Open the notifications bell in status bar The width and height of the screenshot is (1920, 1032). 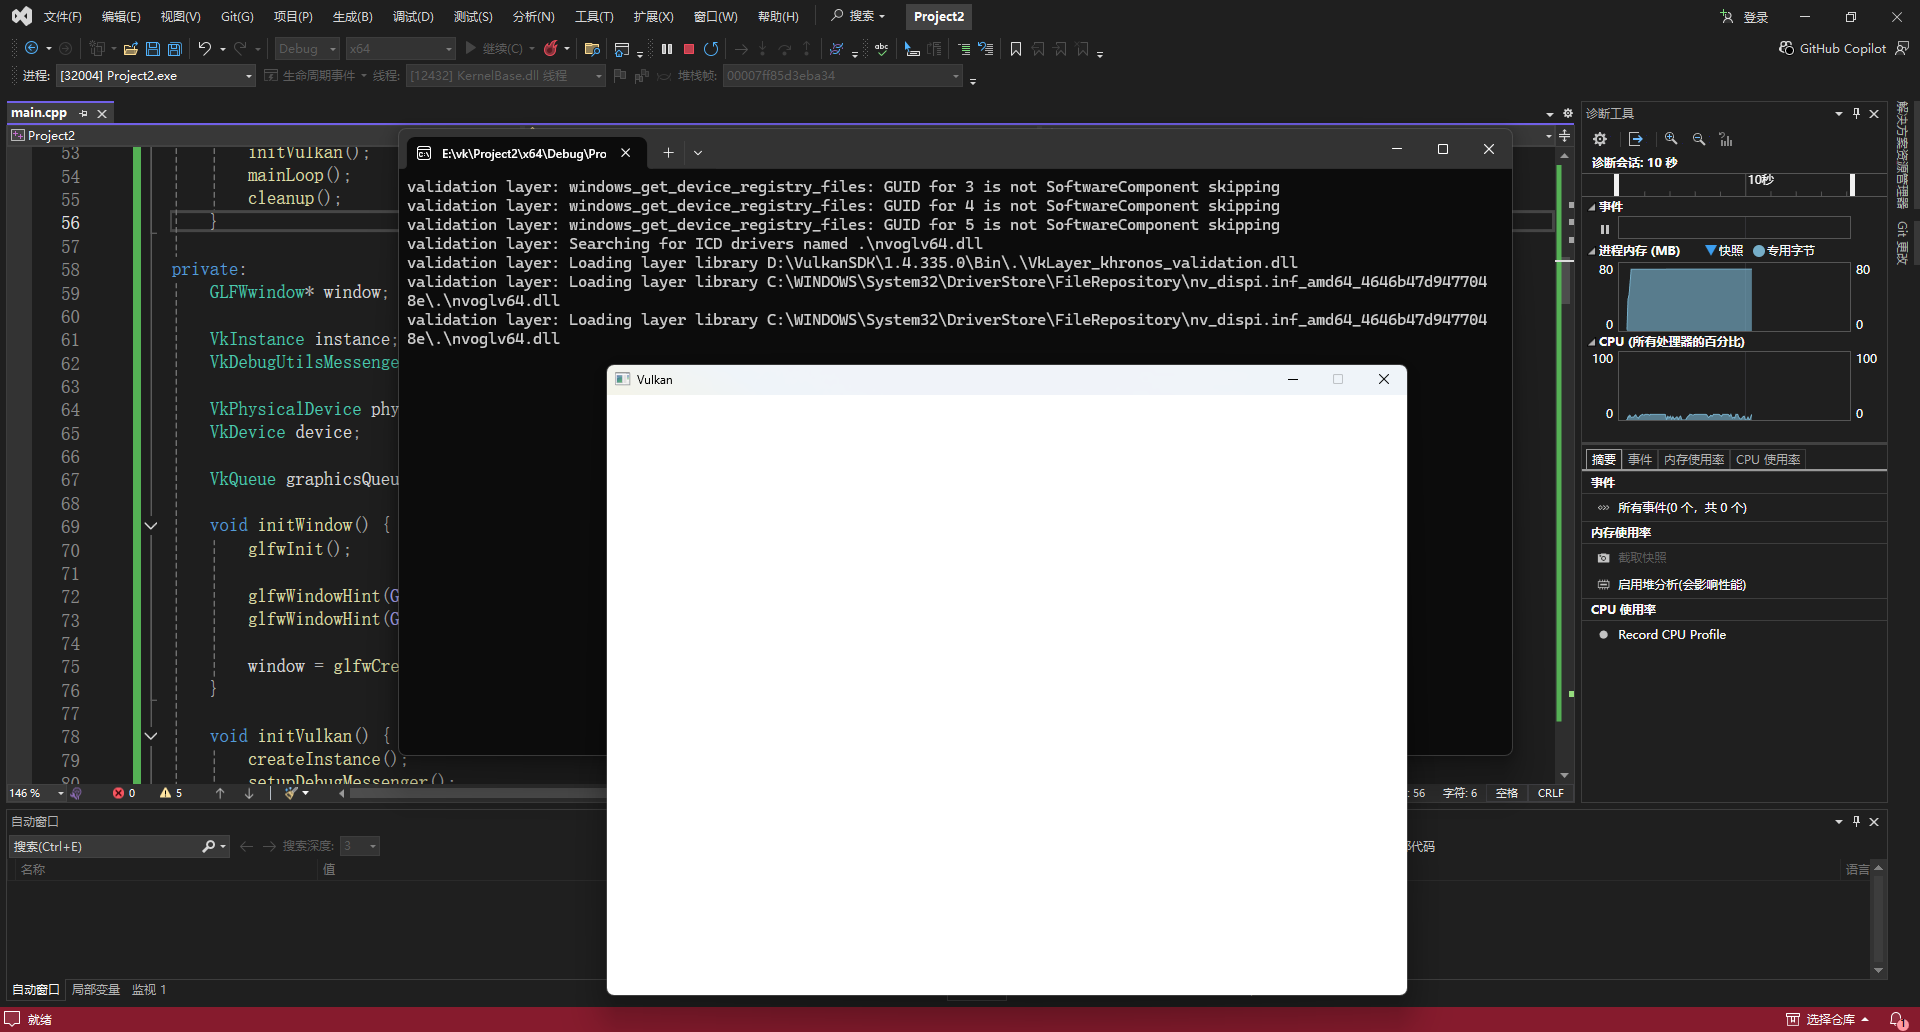(x=1896, y=1019)
